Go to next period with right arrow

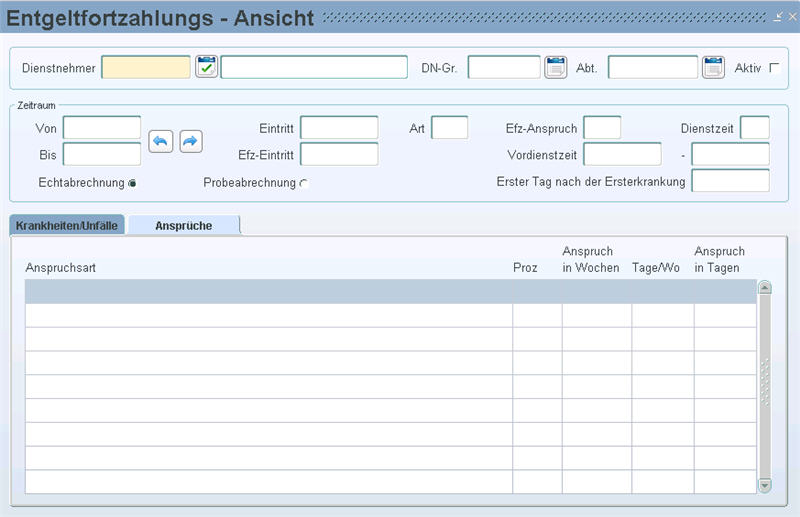coord(191,141)
